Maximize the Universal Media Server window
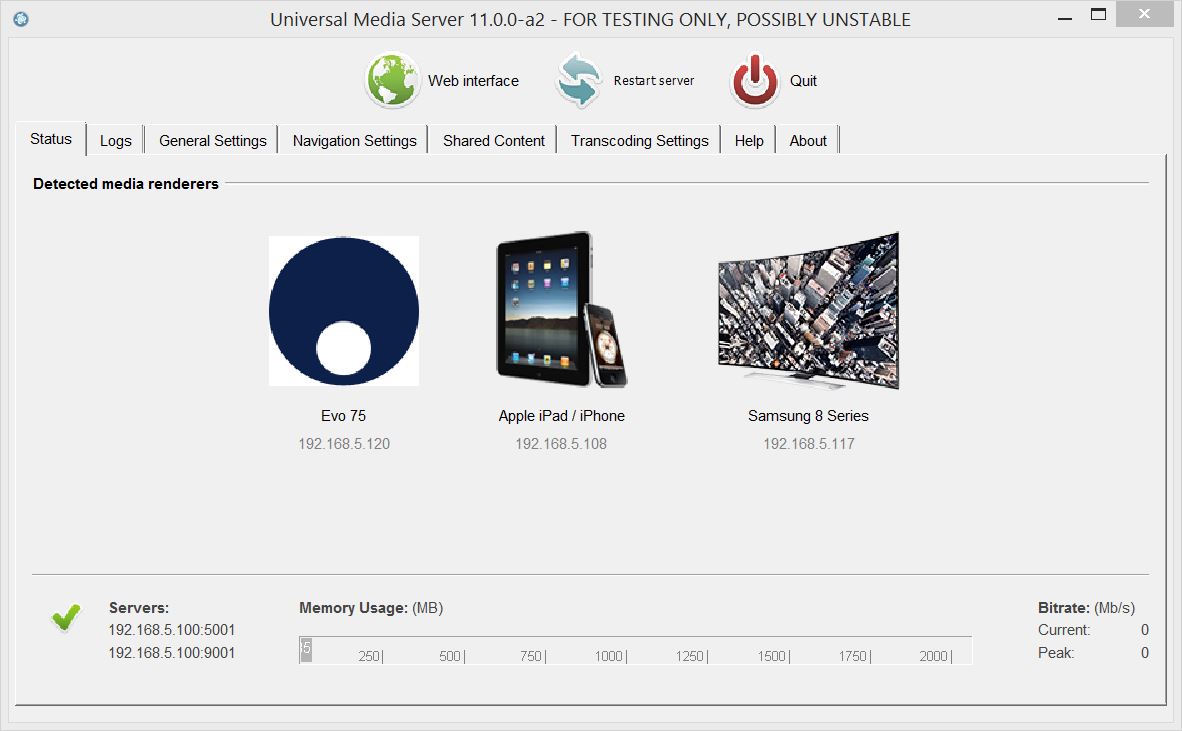This screenshot has height=731, width=1182. click(1098, 14)
